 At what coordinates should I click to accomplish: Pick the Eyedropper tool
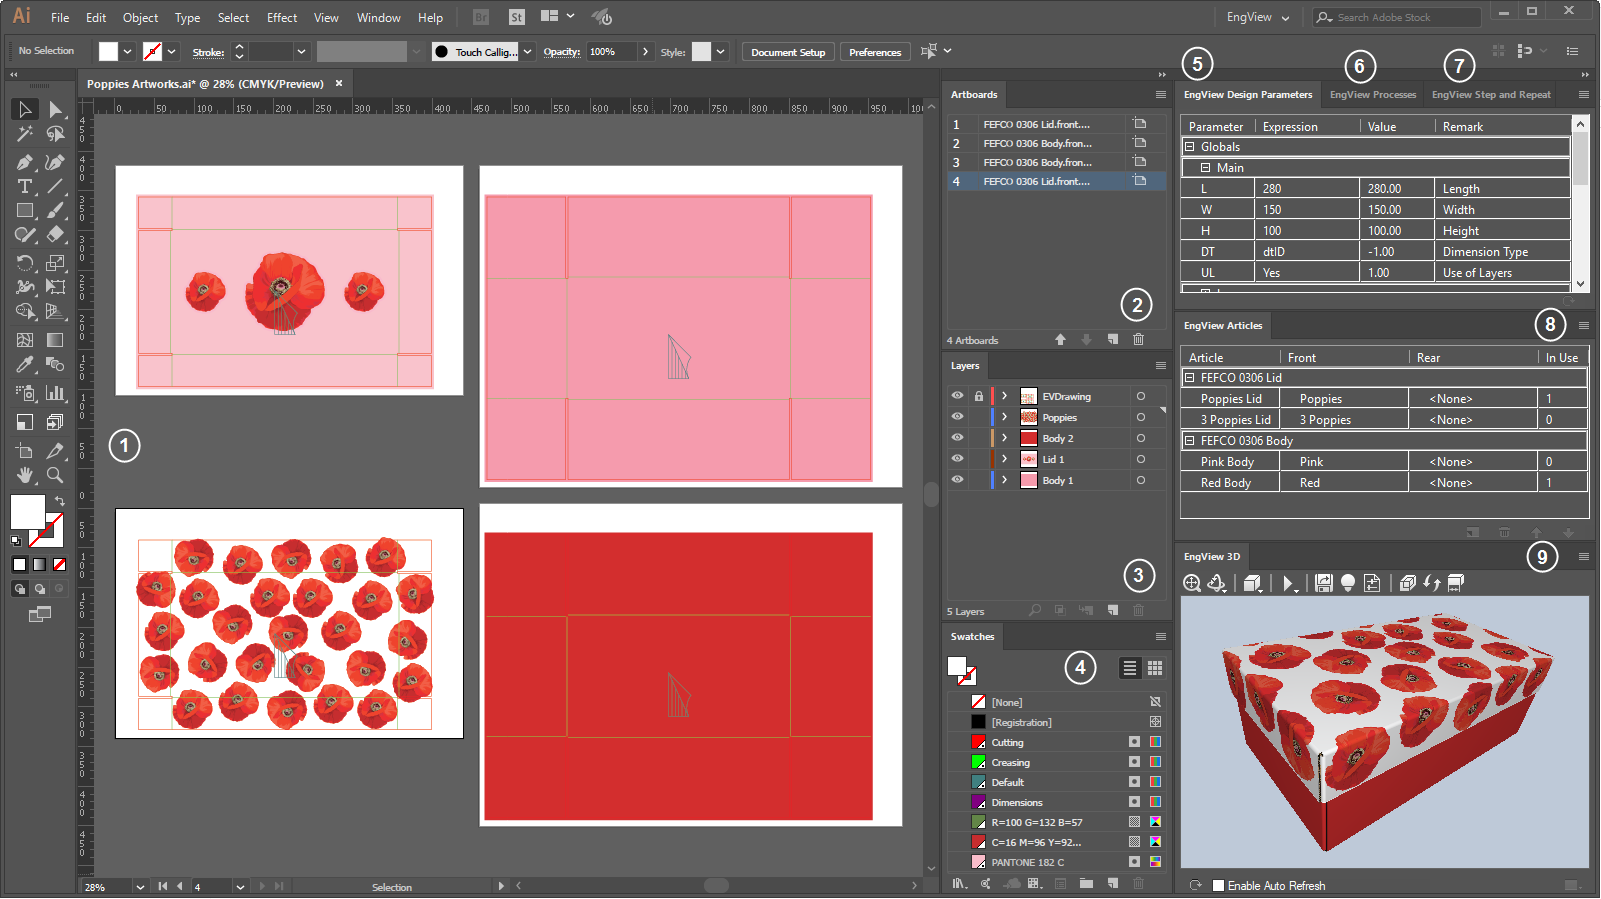pyautogui.click(x=25, y=365)
